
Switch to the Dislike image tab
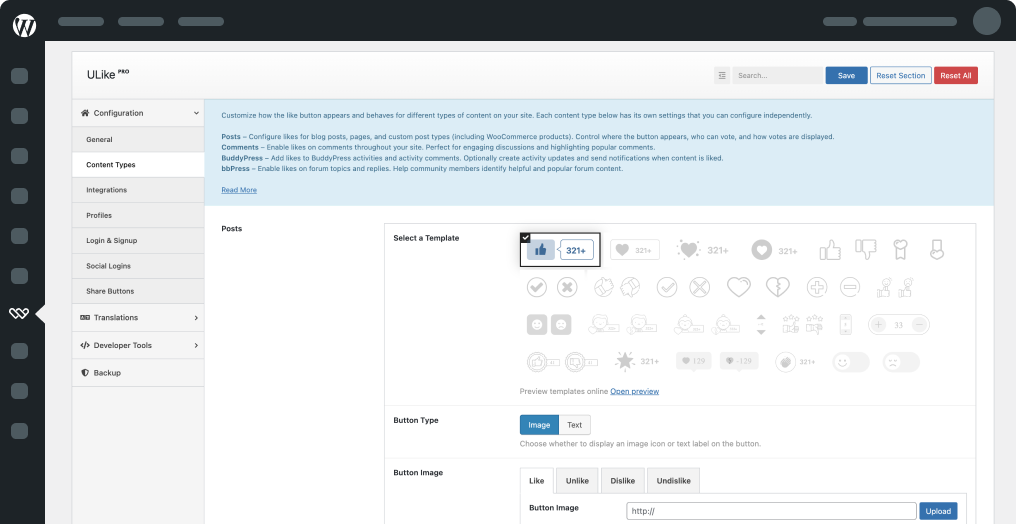(x=622, y=481)
